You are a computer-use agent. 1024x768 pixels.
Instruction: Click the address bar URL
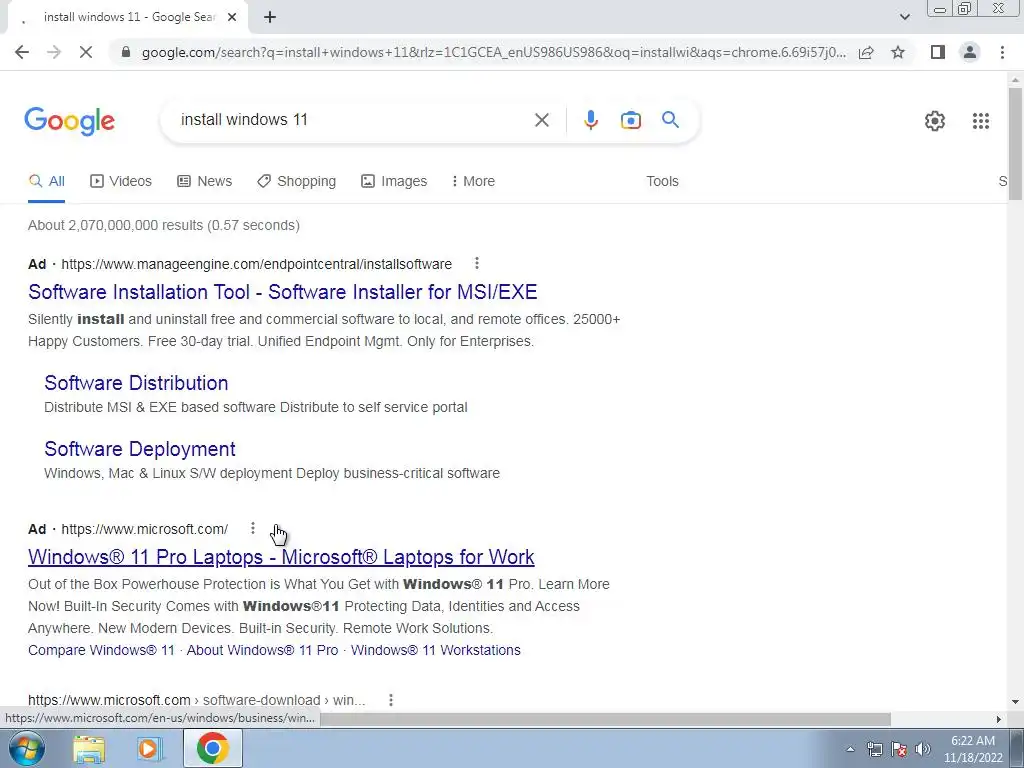click(x=494, y=52)
